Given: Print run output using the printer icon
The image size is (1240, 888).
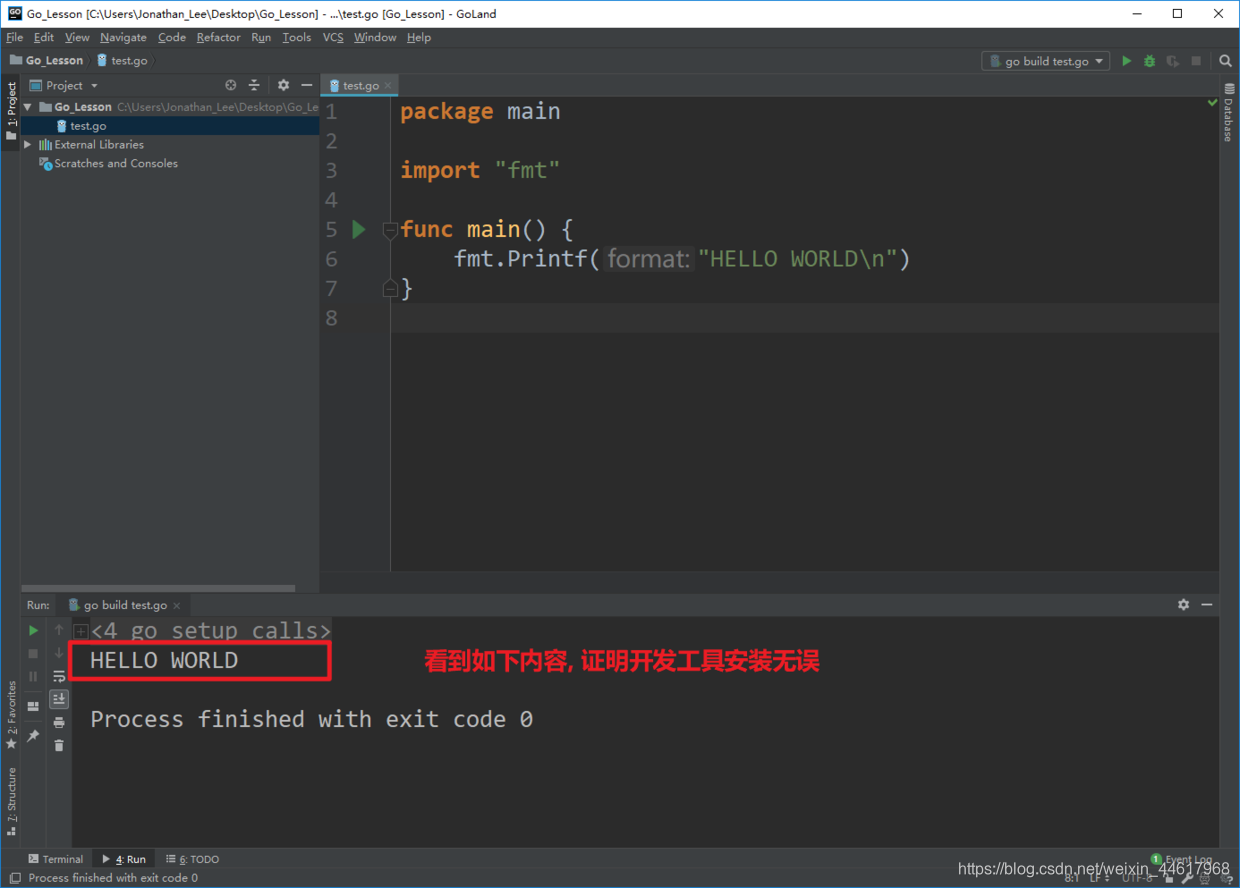Looking at the screenshot, I should pyautogui.click(x=59, y=722).
